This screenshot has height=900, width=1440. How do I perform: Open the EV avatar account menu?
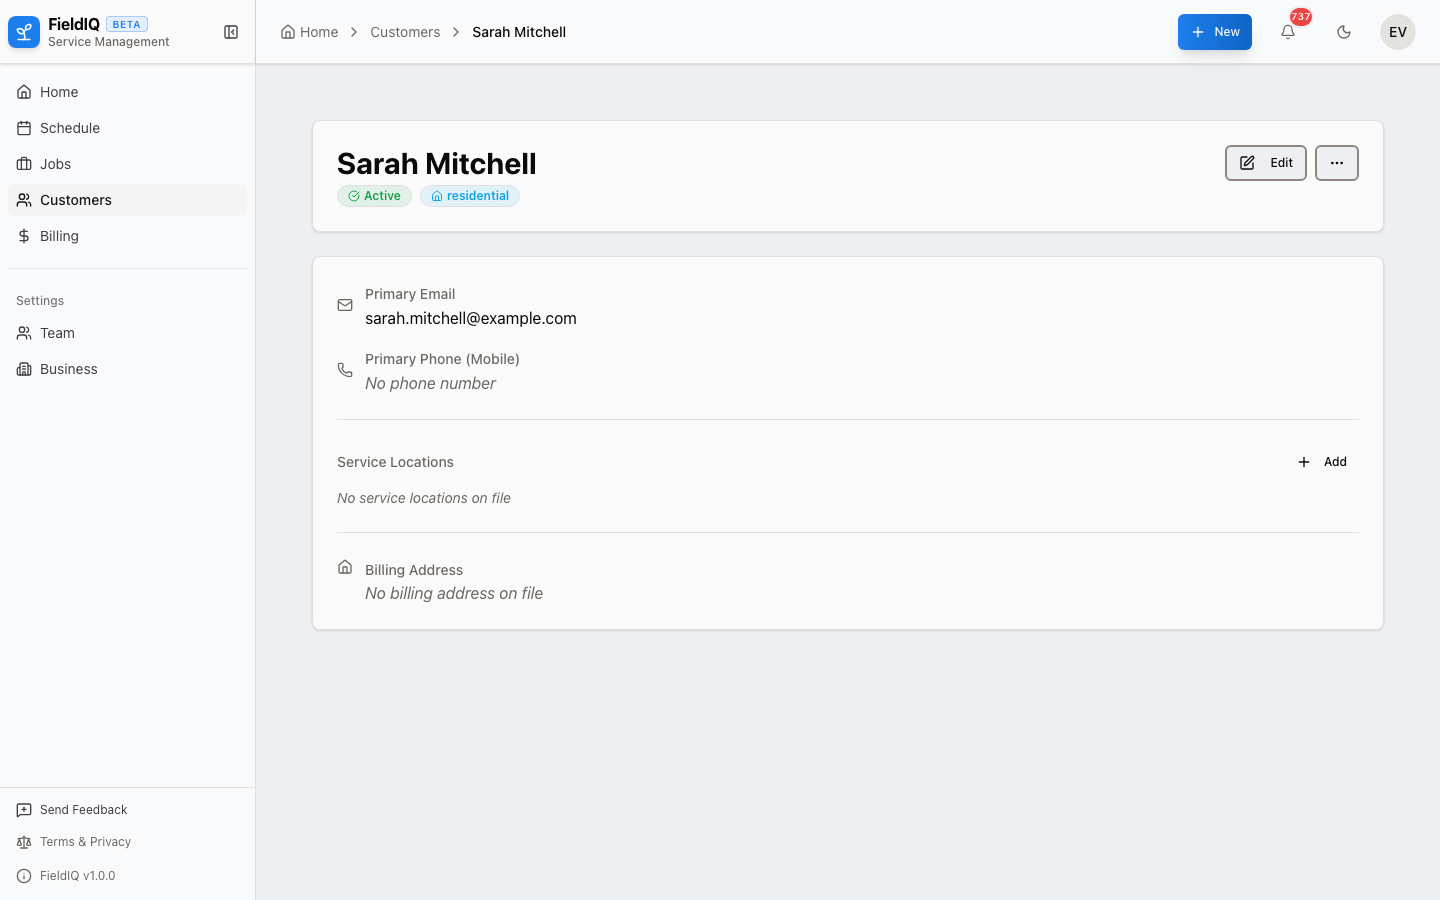(x=1397, y=32)
